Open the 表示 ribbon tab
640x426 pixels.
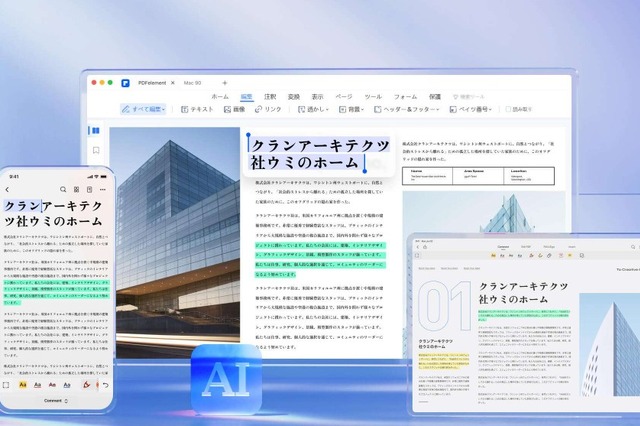click(318, 97)
